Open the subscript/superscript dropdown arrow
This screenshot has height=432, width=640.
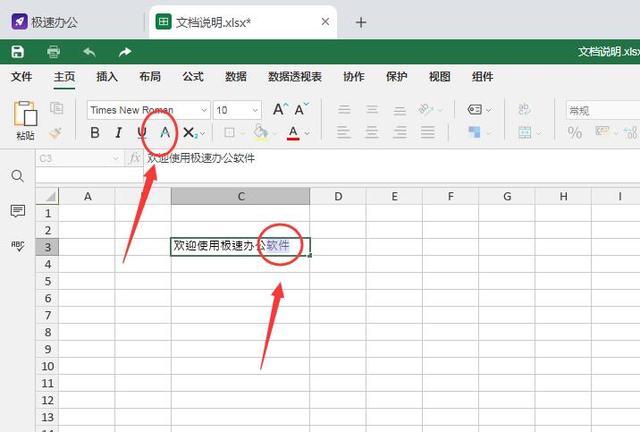(202, 133)
